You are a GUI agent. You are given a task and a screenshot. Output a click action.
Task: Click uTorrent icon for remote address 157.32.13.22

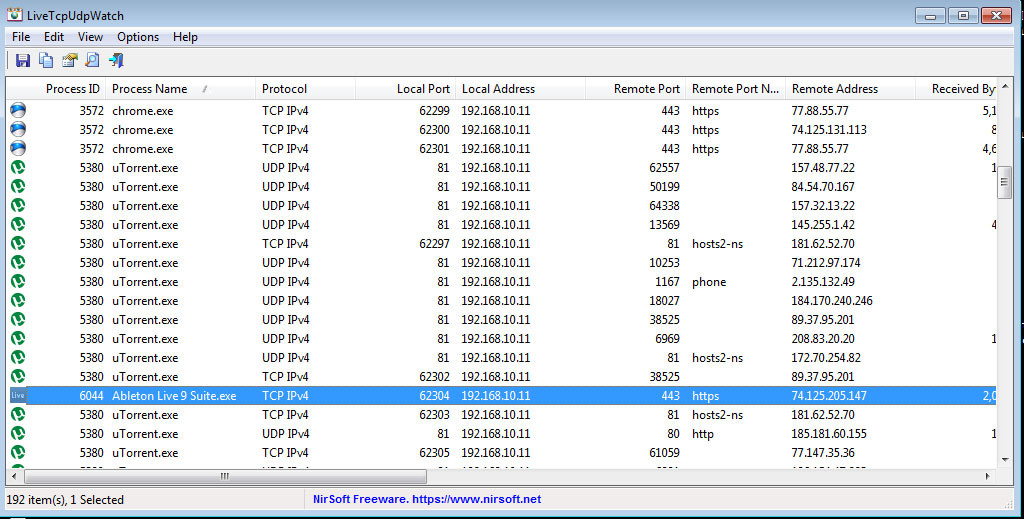(18, 205)
